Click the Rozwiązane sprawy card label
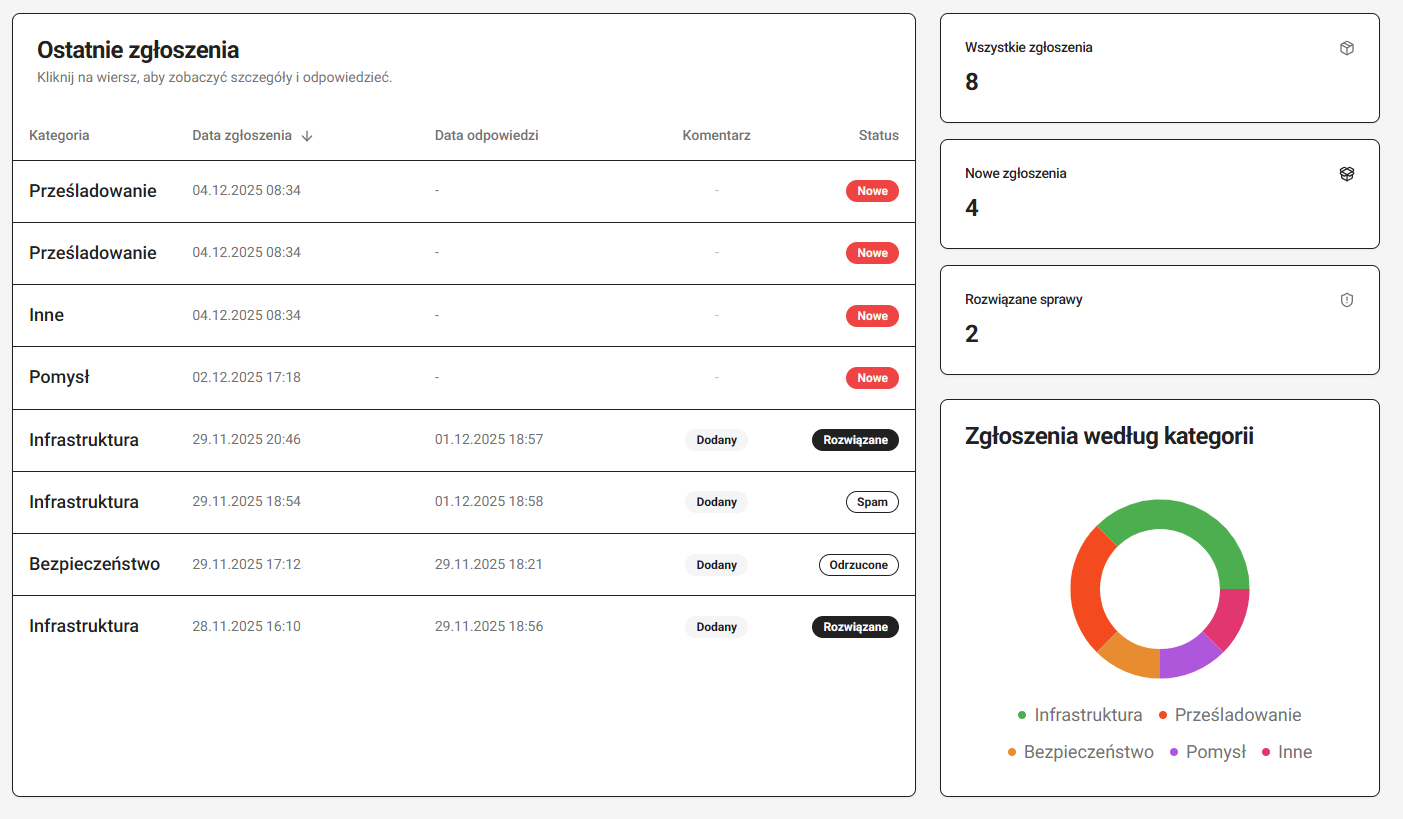Viewport: 1403px width, 819px height. point(1024,299)
